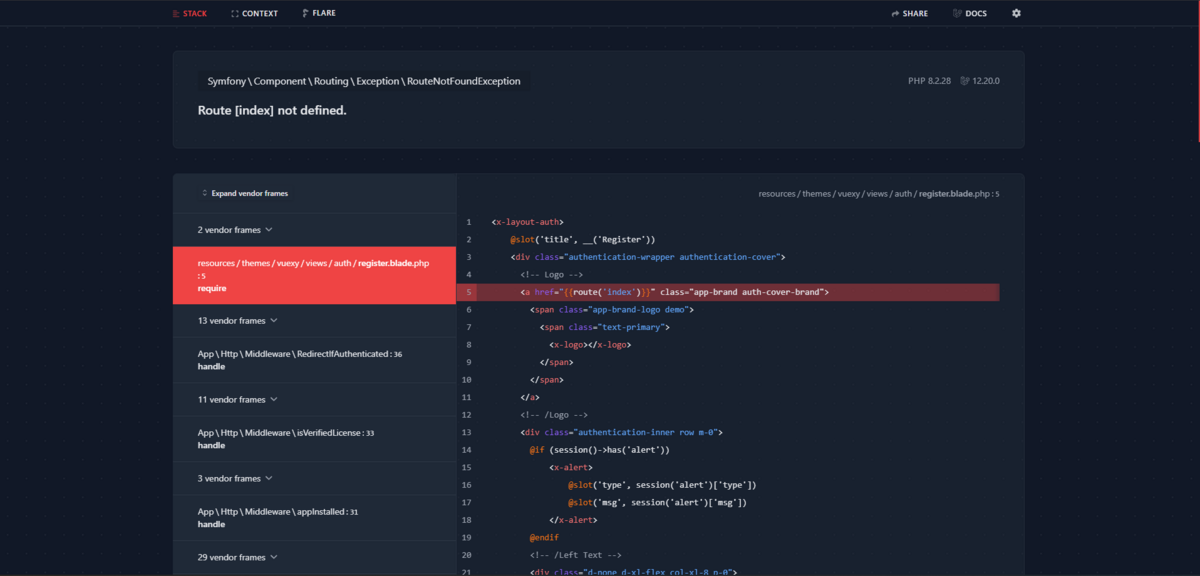Click the Stack list icon
Viewport: 1200px width, 576px height.
176,14
